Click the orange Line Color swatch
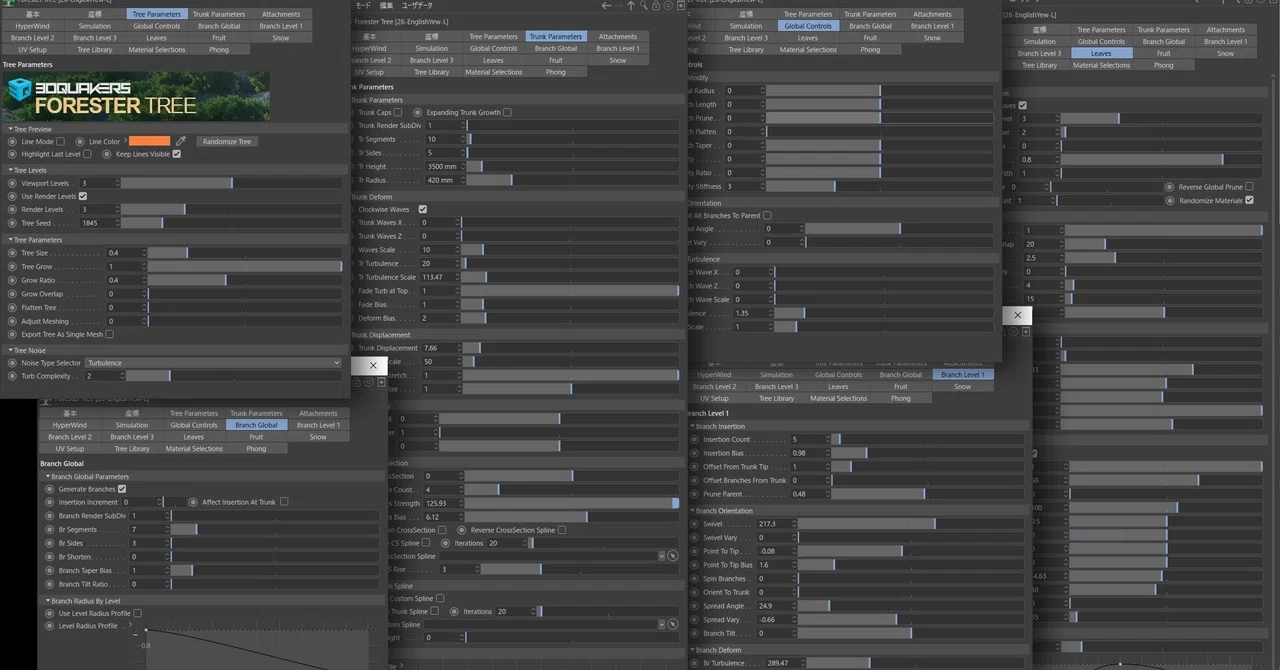1280x670 pixels. [x=150, y=142]
